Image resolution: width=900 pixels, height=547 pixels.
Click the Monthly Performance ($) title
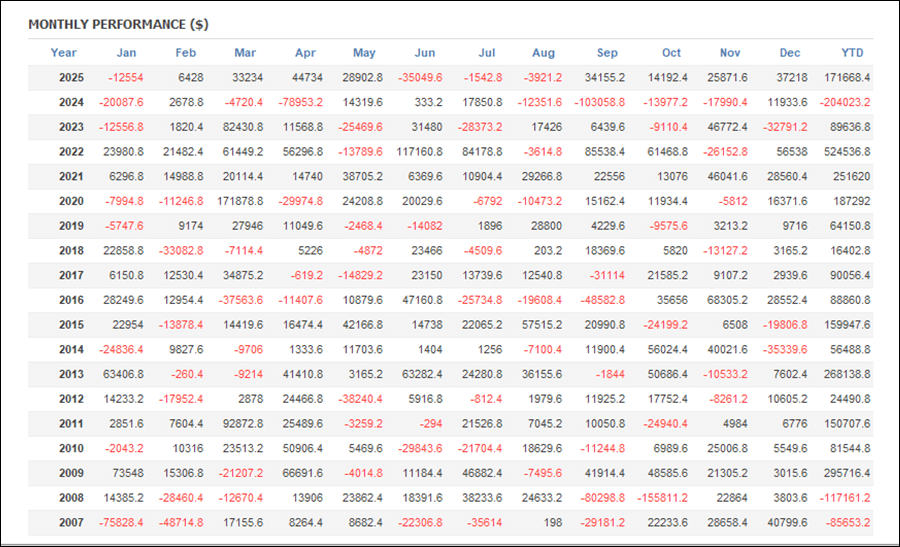pyautogui.click(x=118, y=24)
